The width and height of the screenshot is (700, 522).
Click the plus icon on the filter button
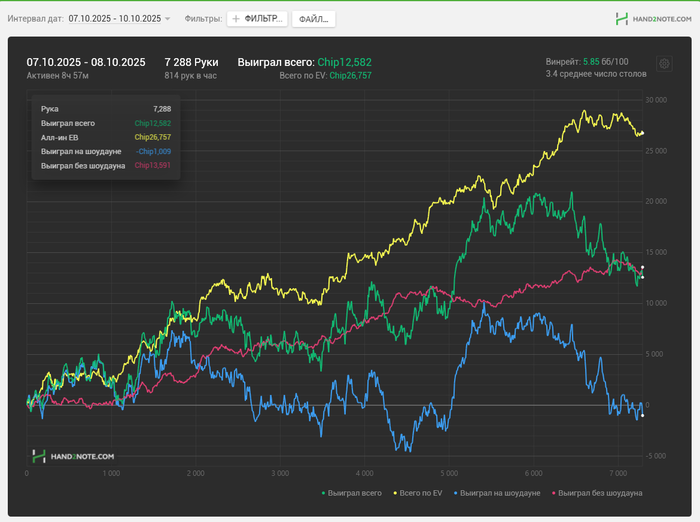[x=236, y=19]
